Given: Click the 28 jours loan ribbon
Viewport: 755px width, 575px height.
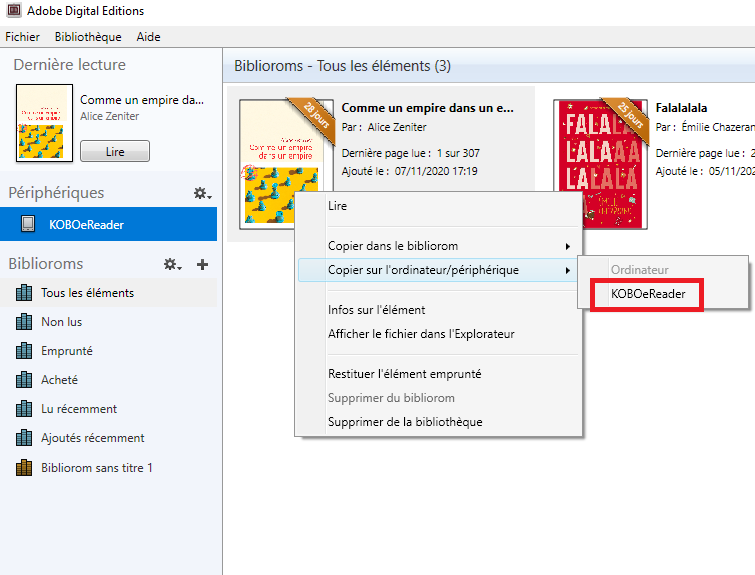Looking at the screenshot, I should pos(314,118).
